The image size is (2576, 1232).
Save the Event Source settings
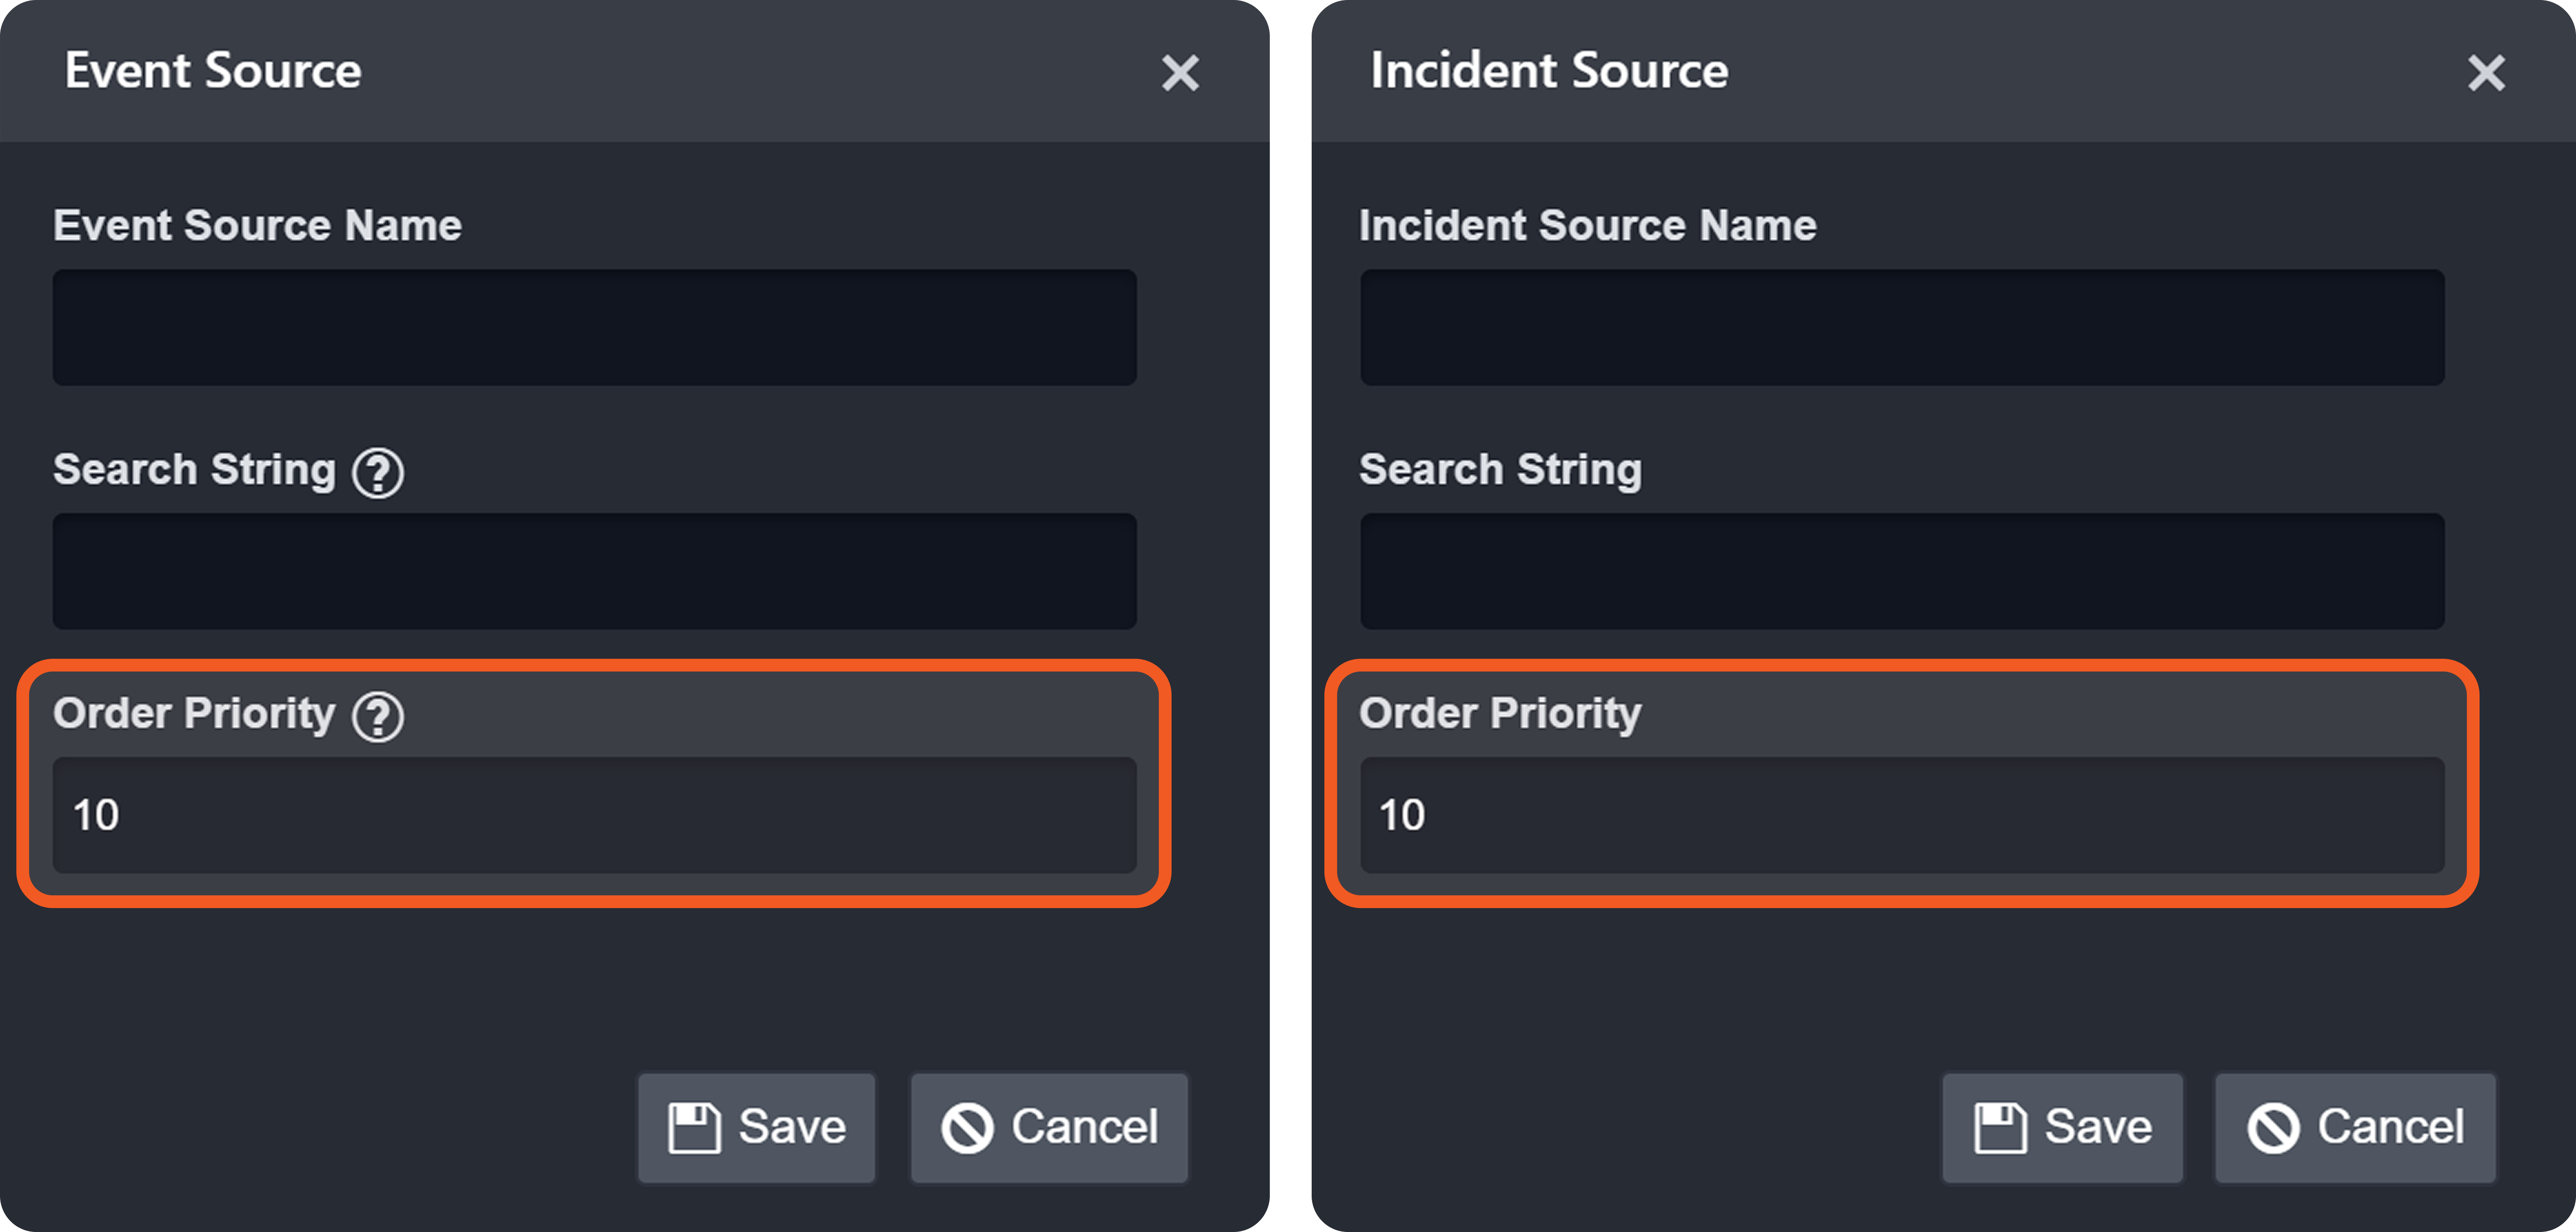tap(757, 1127)
